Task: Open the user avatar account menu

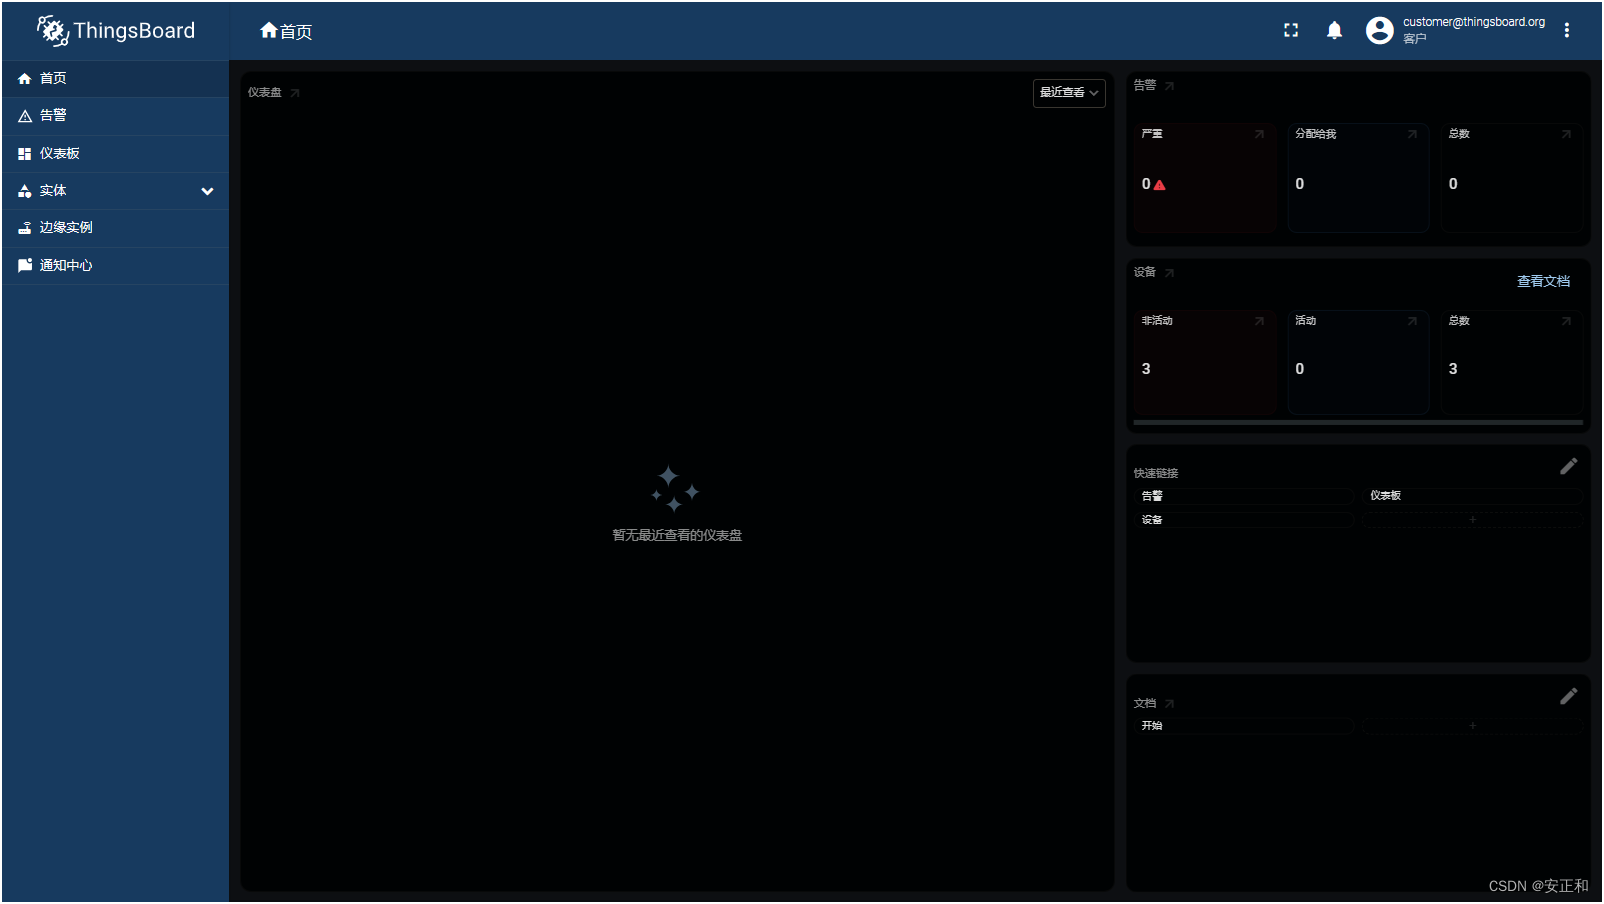Action: pos(1379,30)
